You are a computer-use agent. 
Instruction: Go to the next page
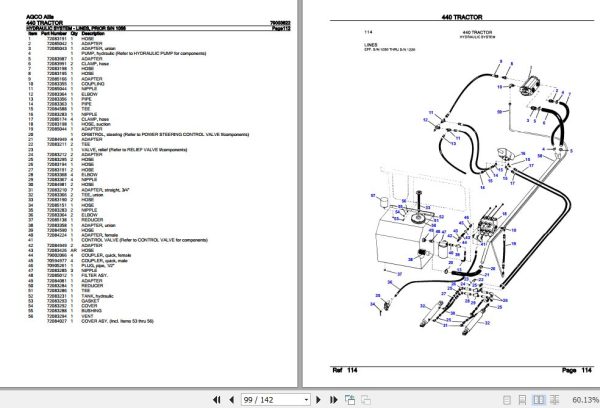318,400
